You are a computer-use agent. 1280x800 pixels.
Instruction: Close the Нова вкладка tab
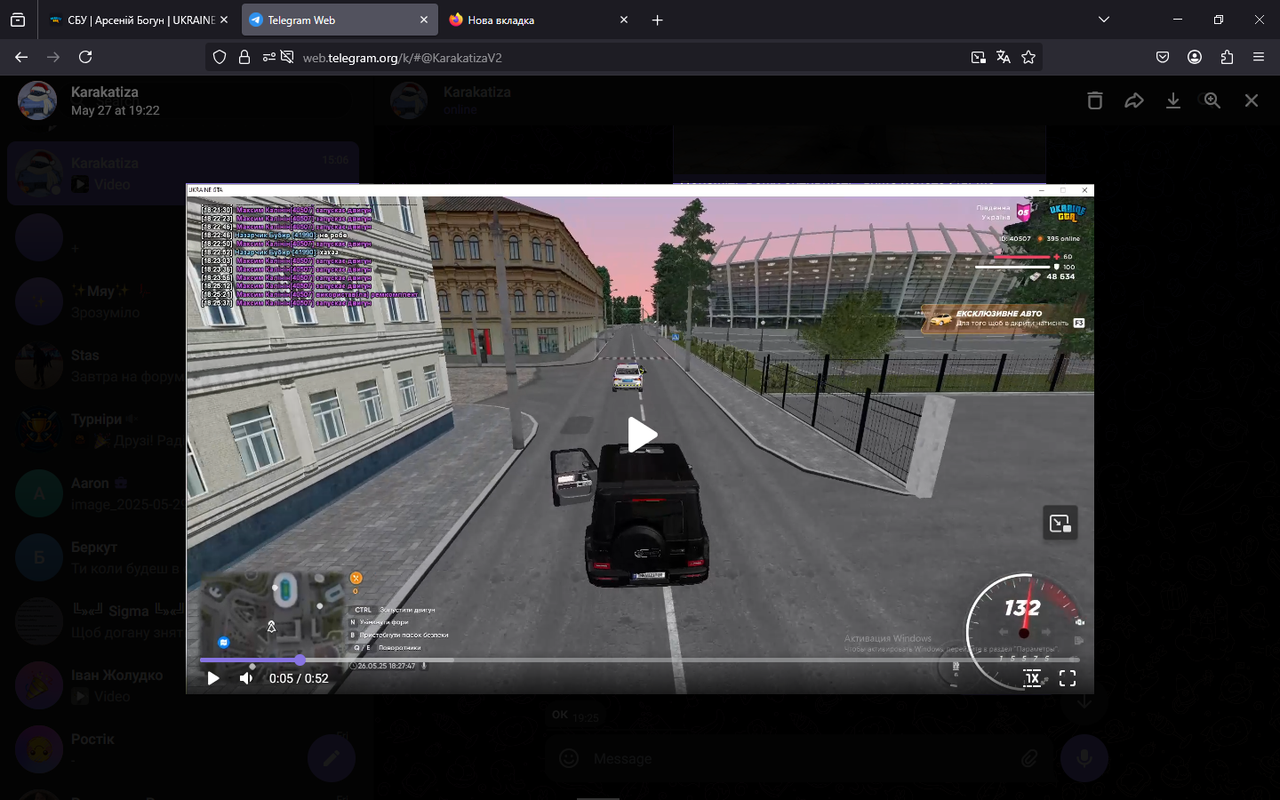[x=624, y=20]
